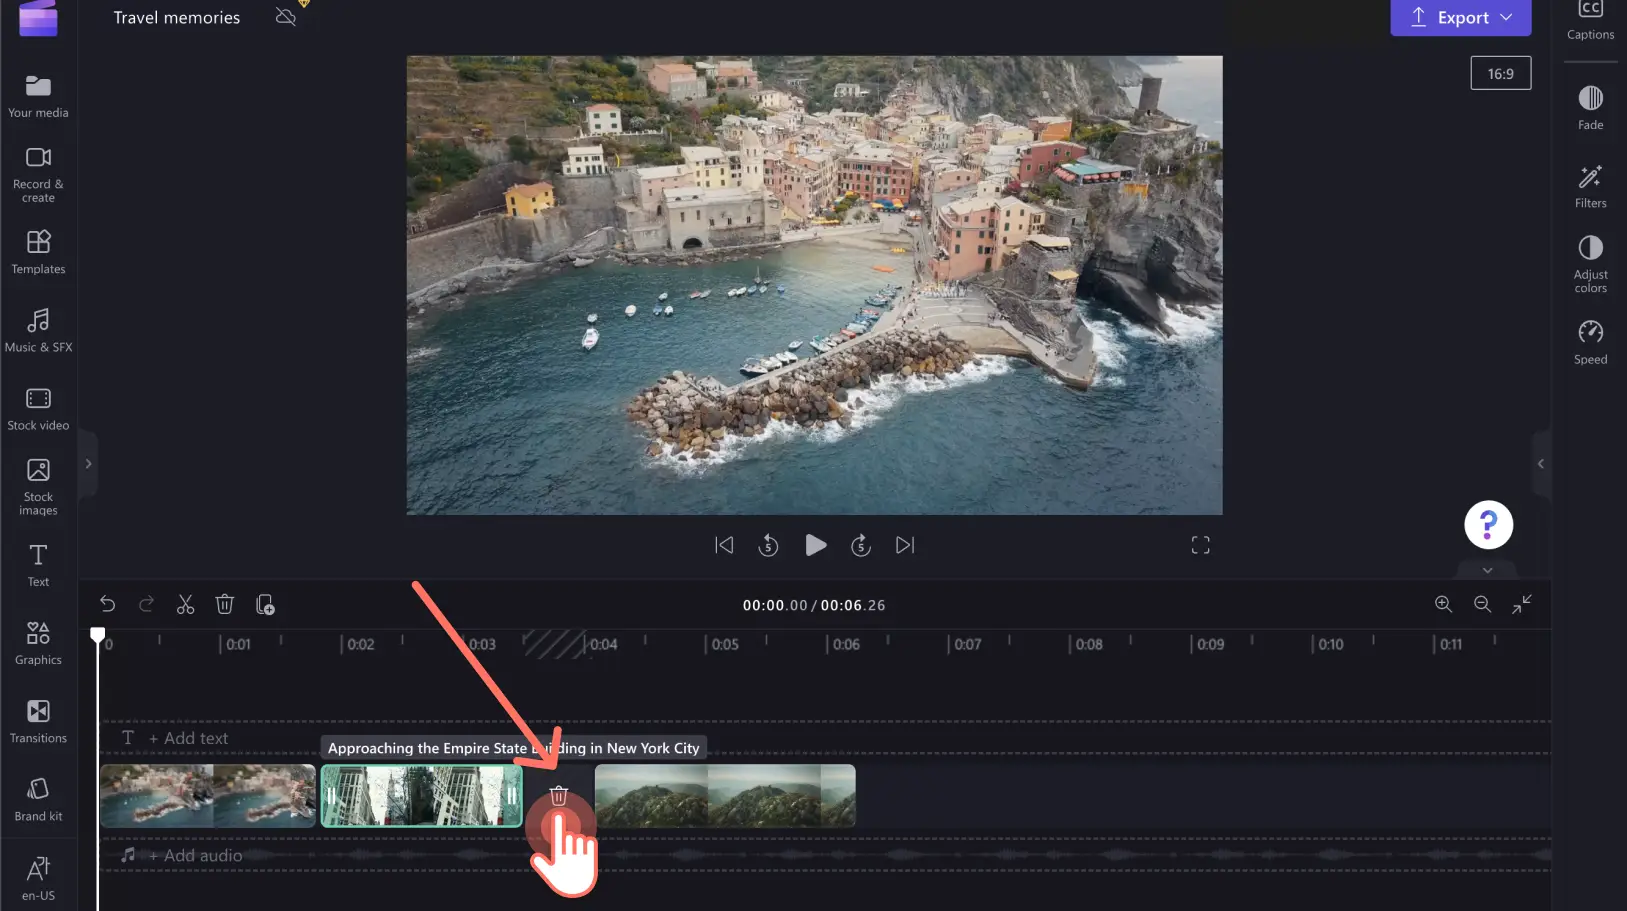The width and height of the screenshot is (1627, 911).
Task: Delete selected clip using toolbar trash
Action: 224,604
